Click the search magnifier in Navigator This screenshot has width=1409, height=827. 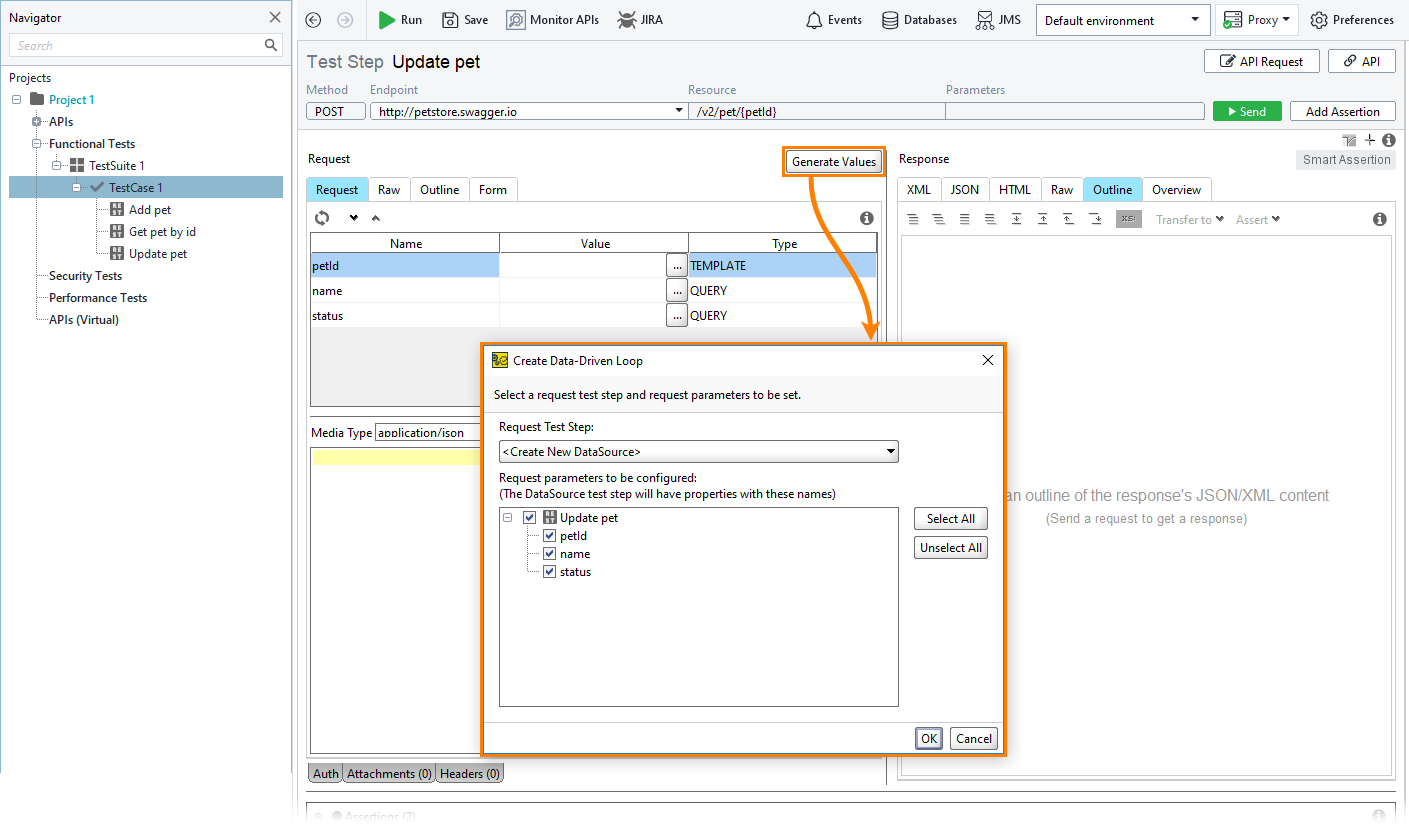271,45
